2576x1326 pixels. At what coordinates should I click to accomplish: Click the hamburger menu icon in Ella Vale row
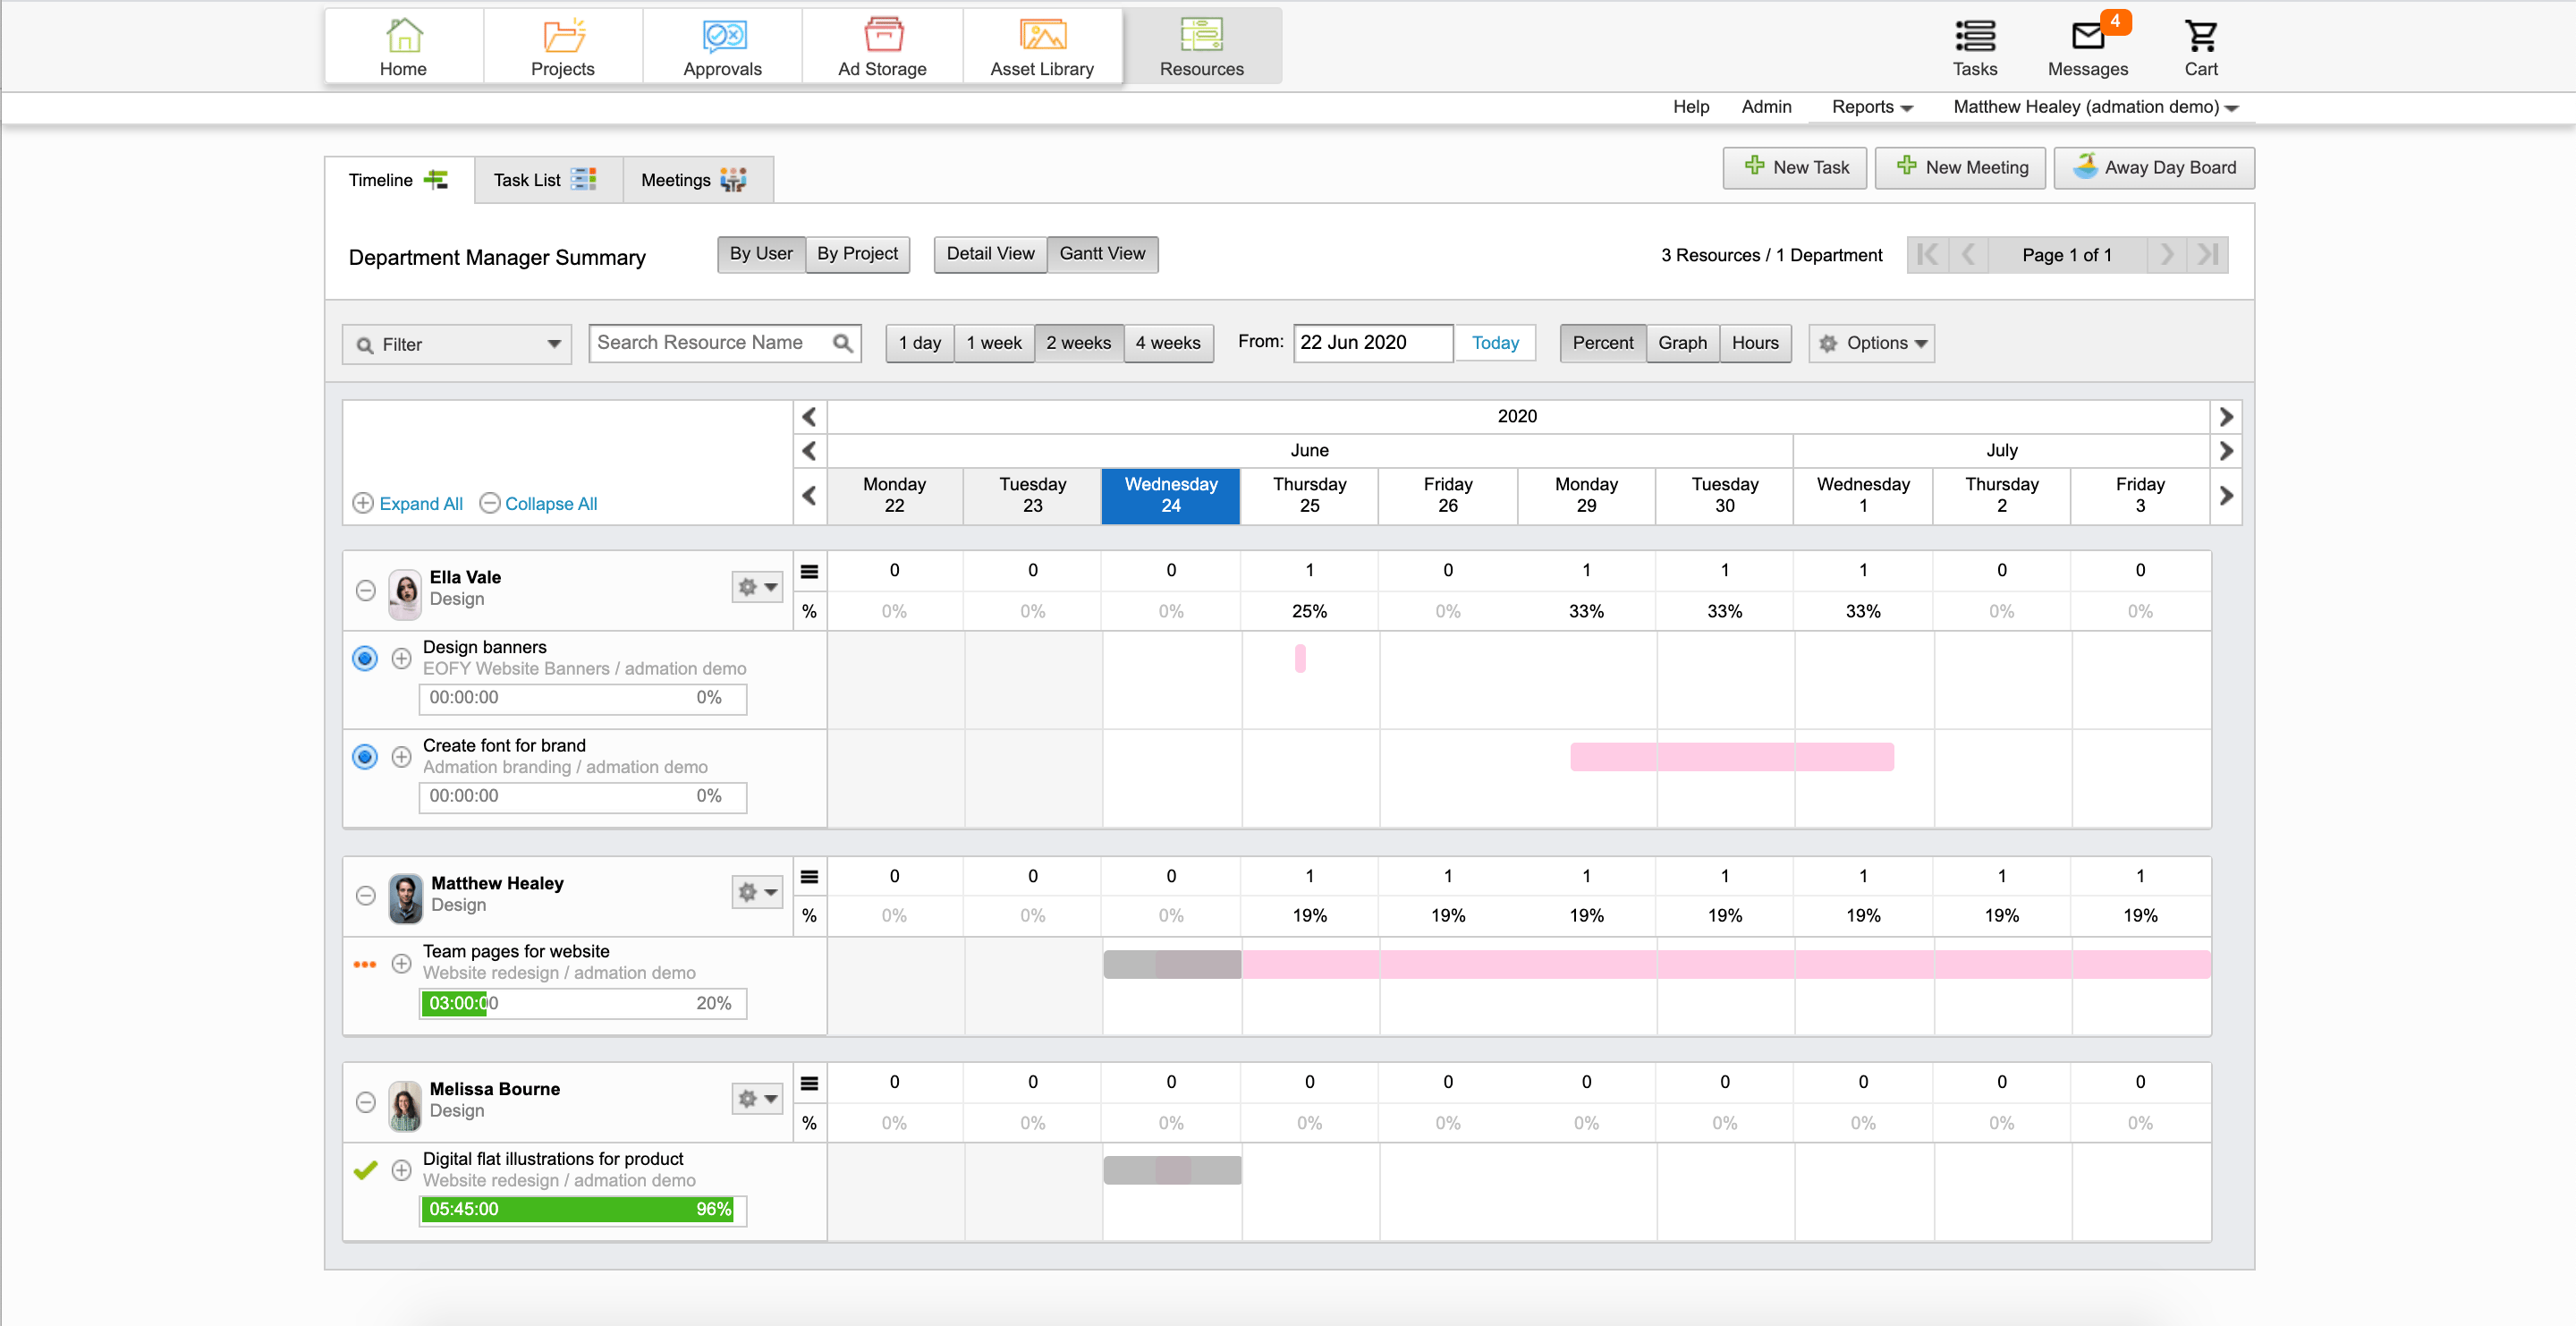click(809, 572)
